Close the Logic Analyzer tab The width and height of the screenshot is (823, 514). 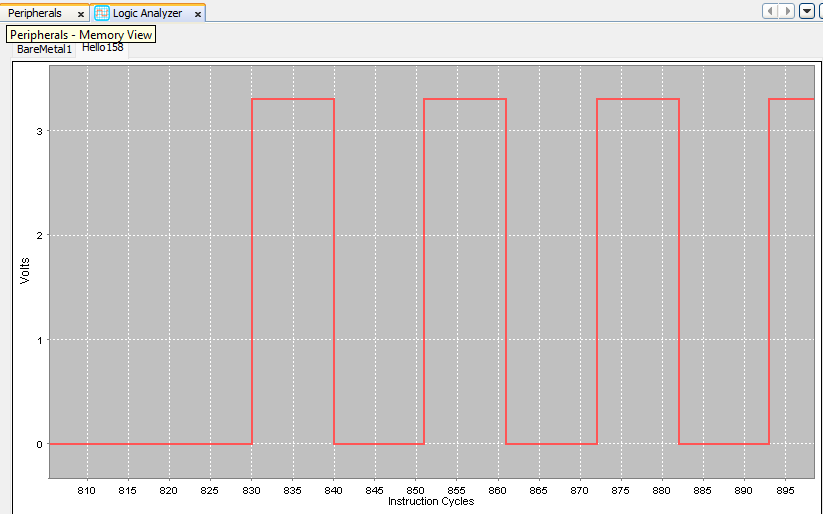point(198,14)
